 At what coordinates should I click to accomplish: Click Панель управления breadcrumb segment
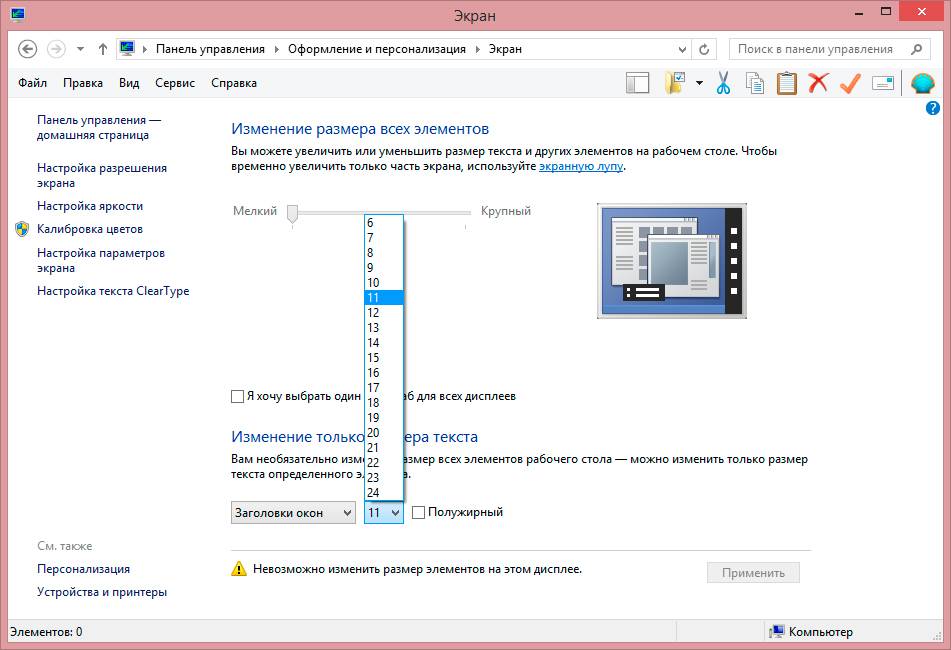pos(210,49)
